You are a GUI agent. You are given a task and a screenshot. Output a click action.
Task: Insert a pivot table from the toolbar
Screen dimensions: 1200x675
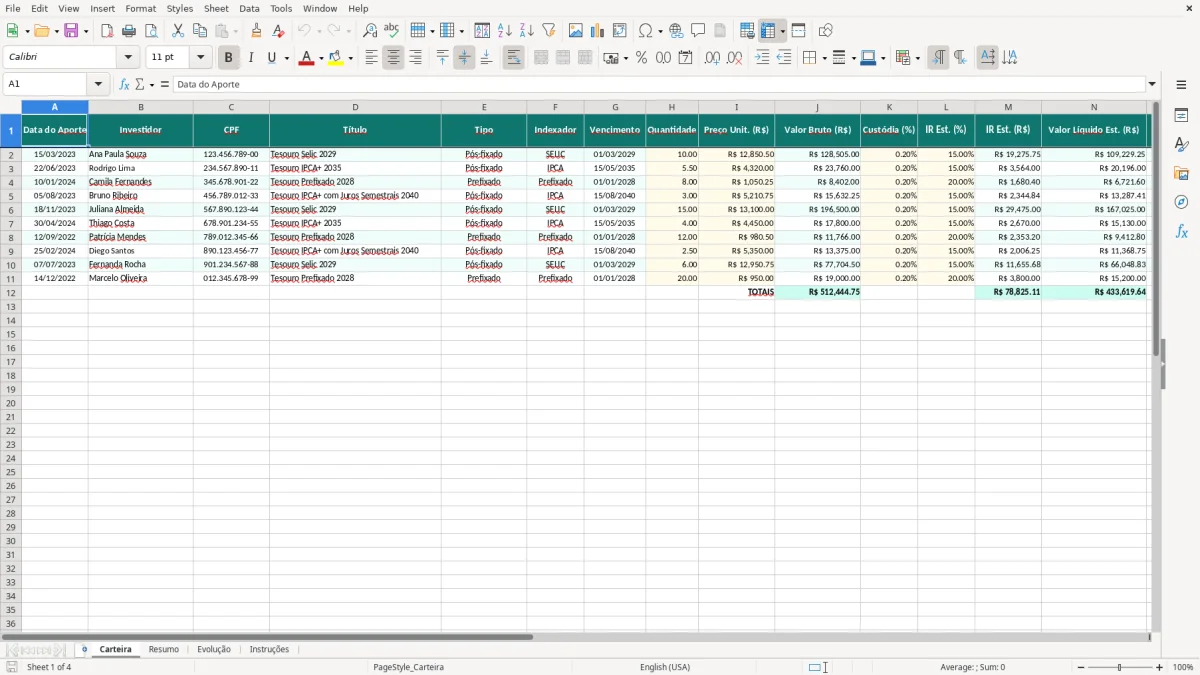point(620,31)
